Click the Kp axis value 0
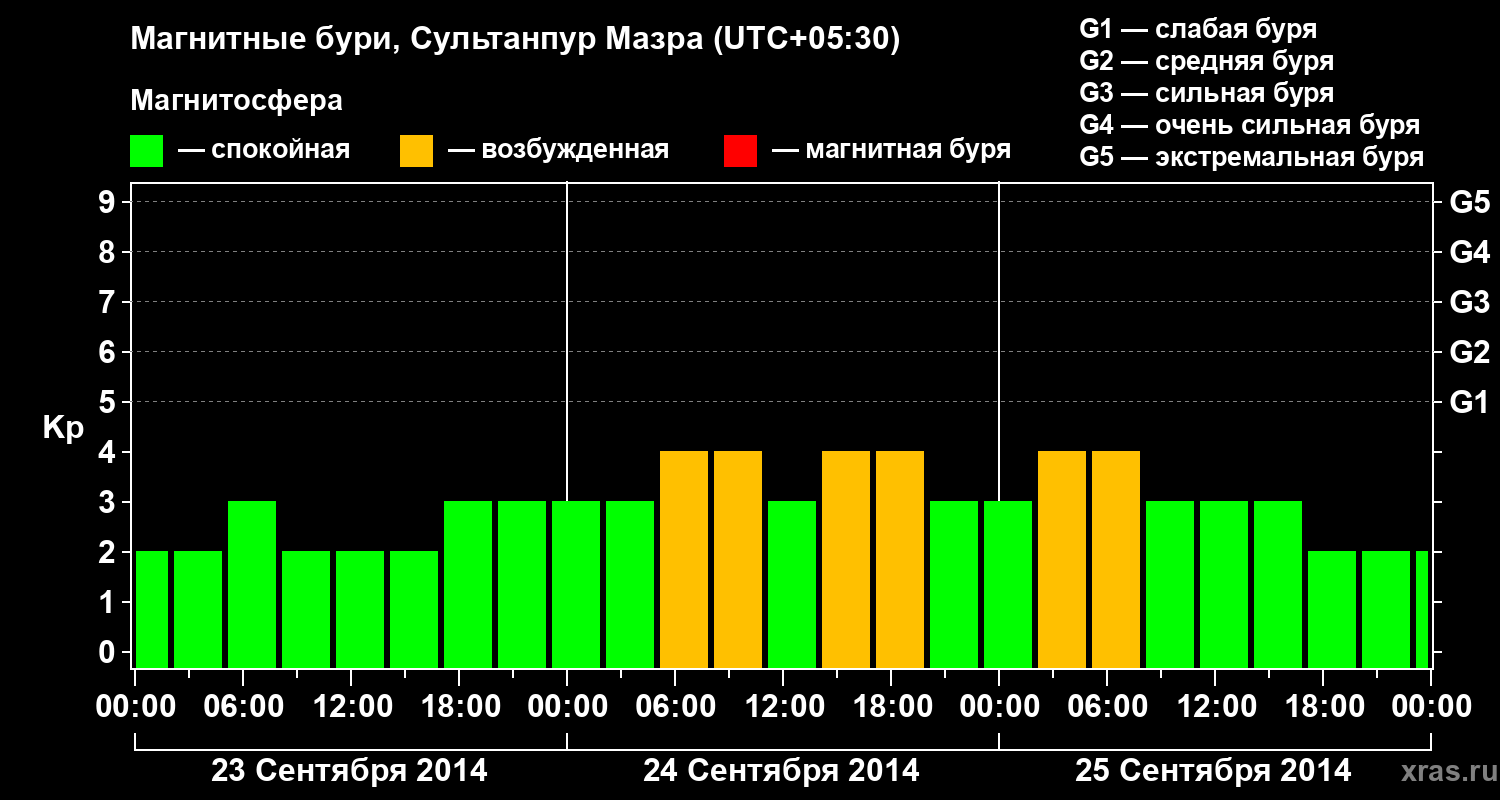The image size is (1500, 800). click(x=109, y=653)
